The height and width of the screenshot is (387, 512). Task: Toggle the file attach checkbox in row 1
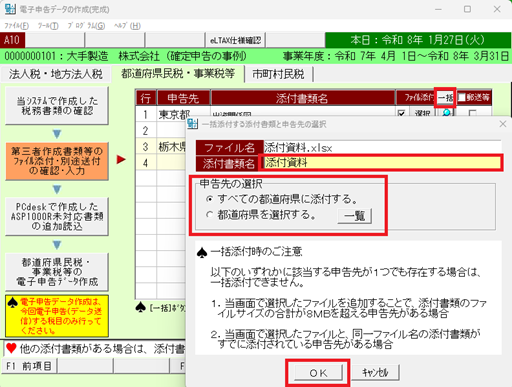coord(402,113)
